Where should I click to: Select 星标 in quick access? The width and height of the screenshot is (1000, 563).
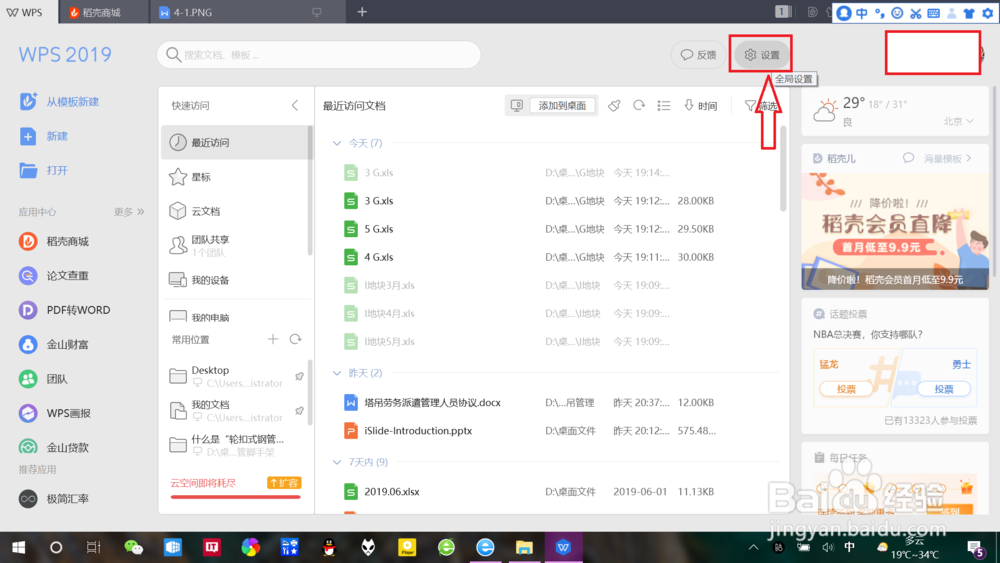tap(235, 177)
